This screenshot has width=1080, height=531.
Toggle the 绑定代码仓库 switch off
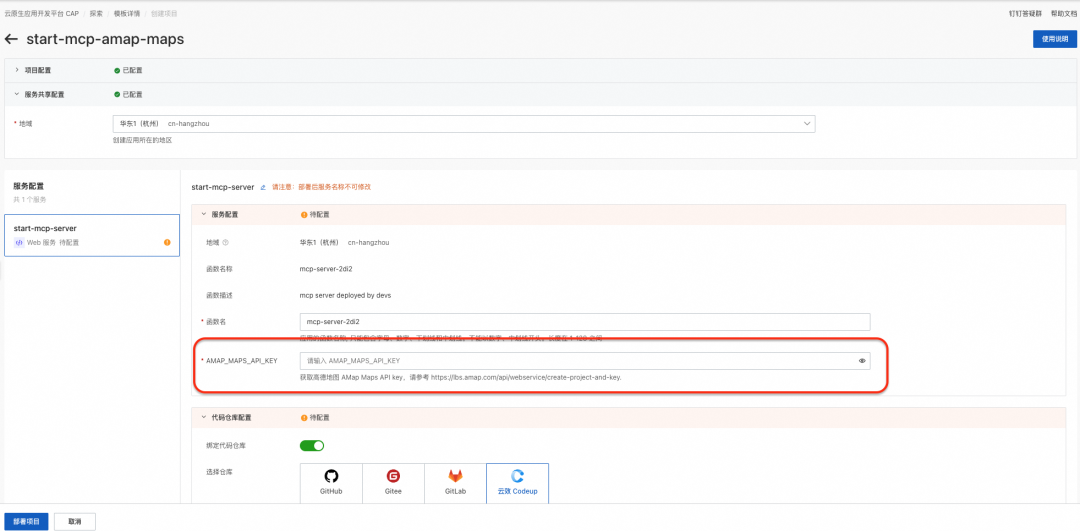tap(312, 446)
